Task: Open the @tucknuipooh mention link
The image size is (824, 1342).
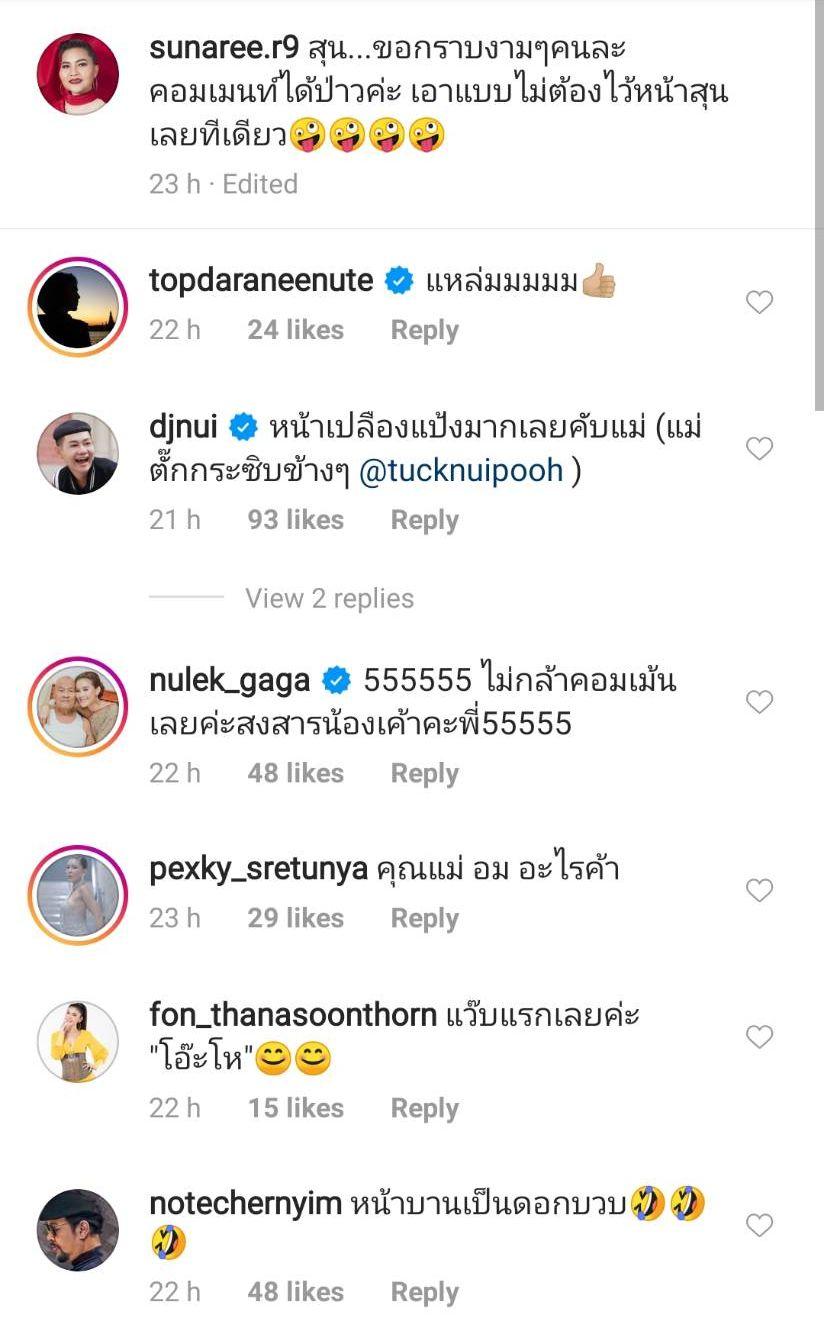Action: tap(461, 472)
